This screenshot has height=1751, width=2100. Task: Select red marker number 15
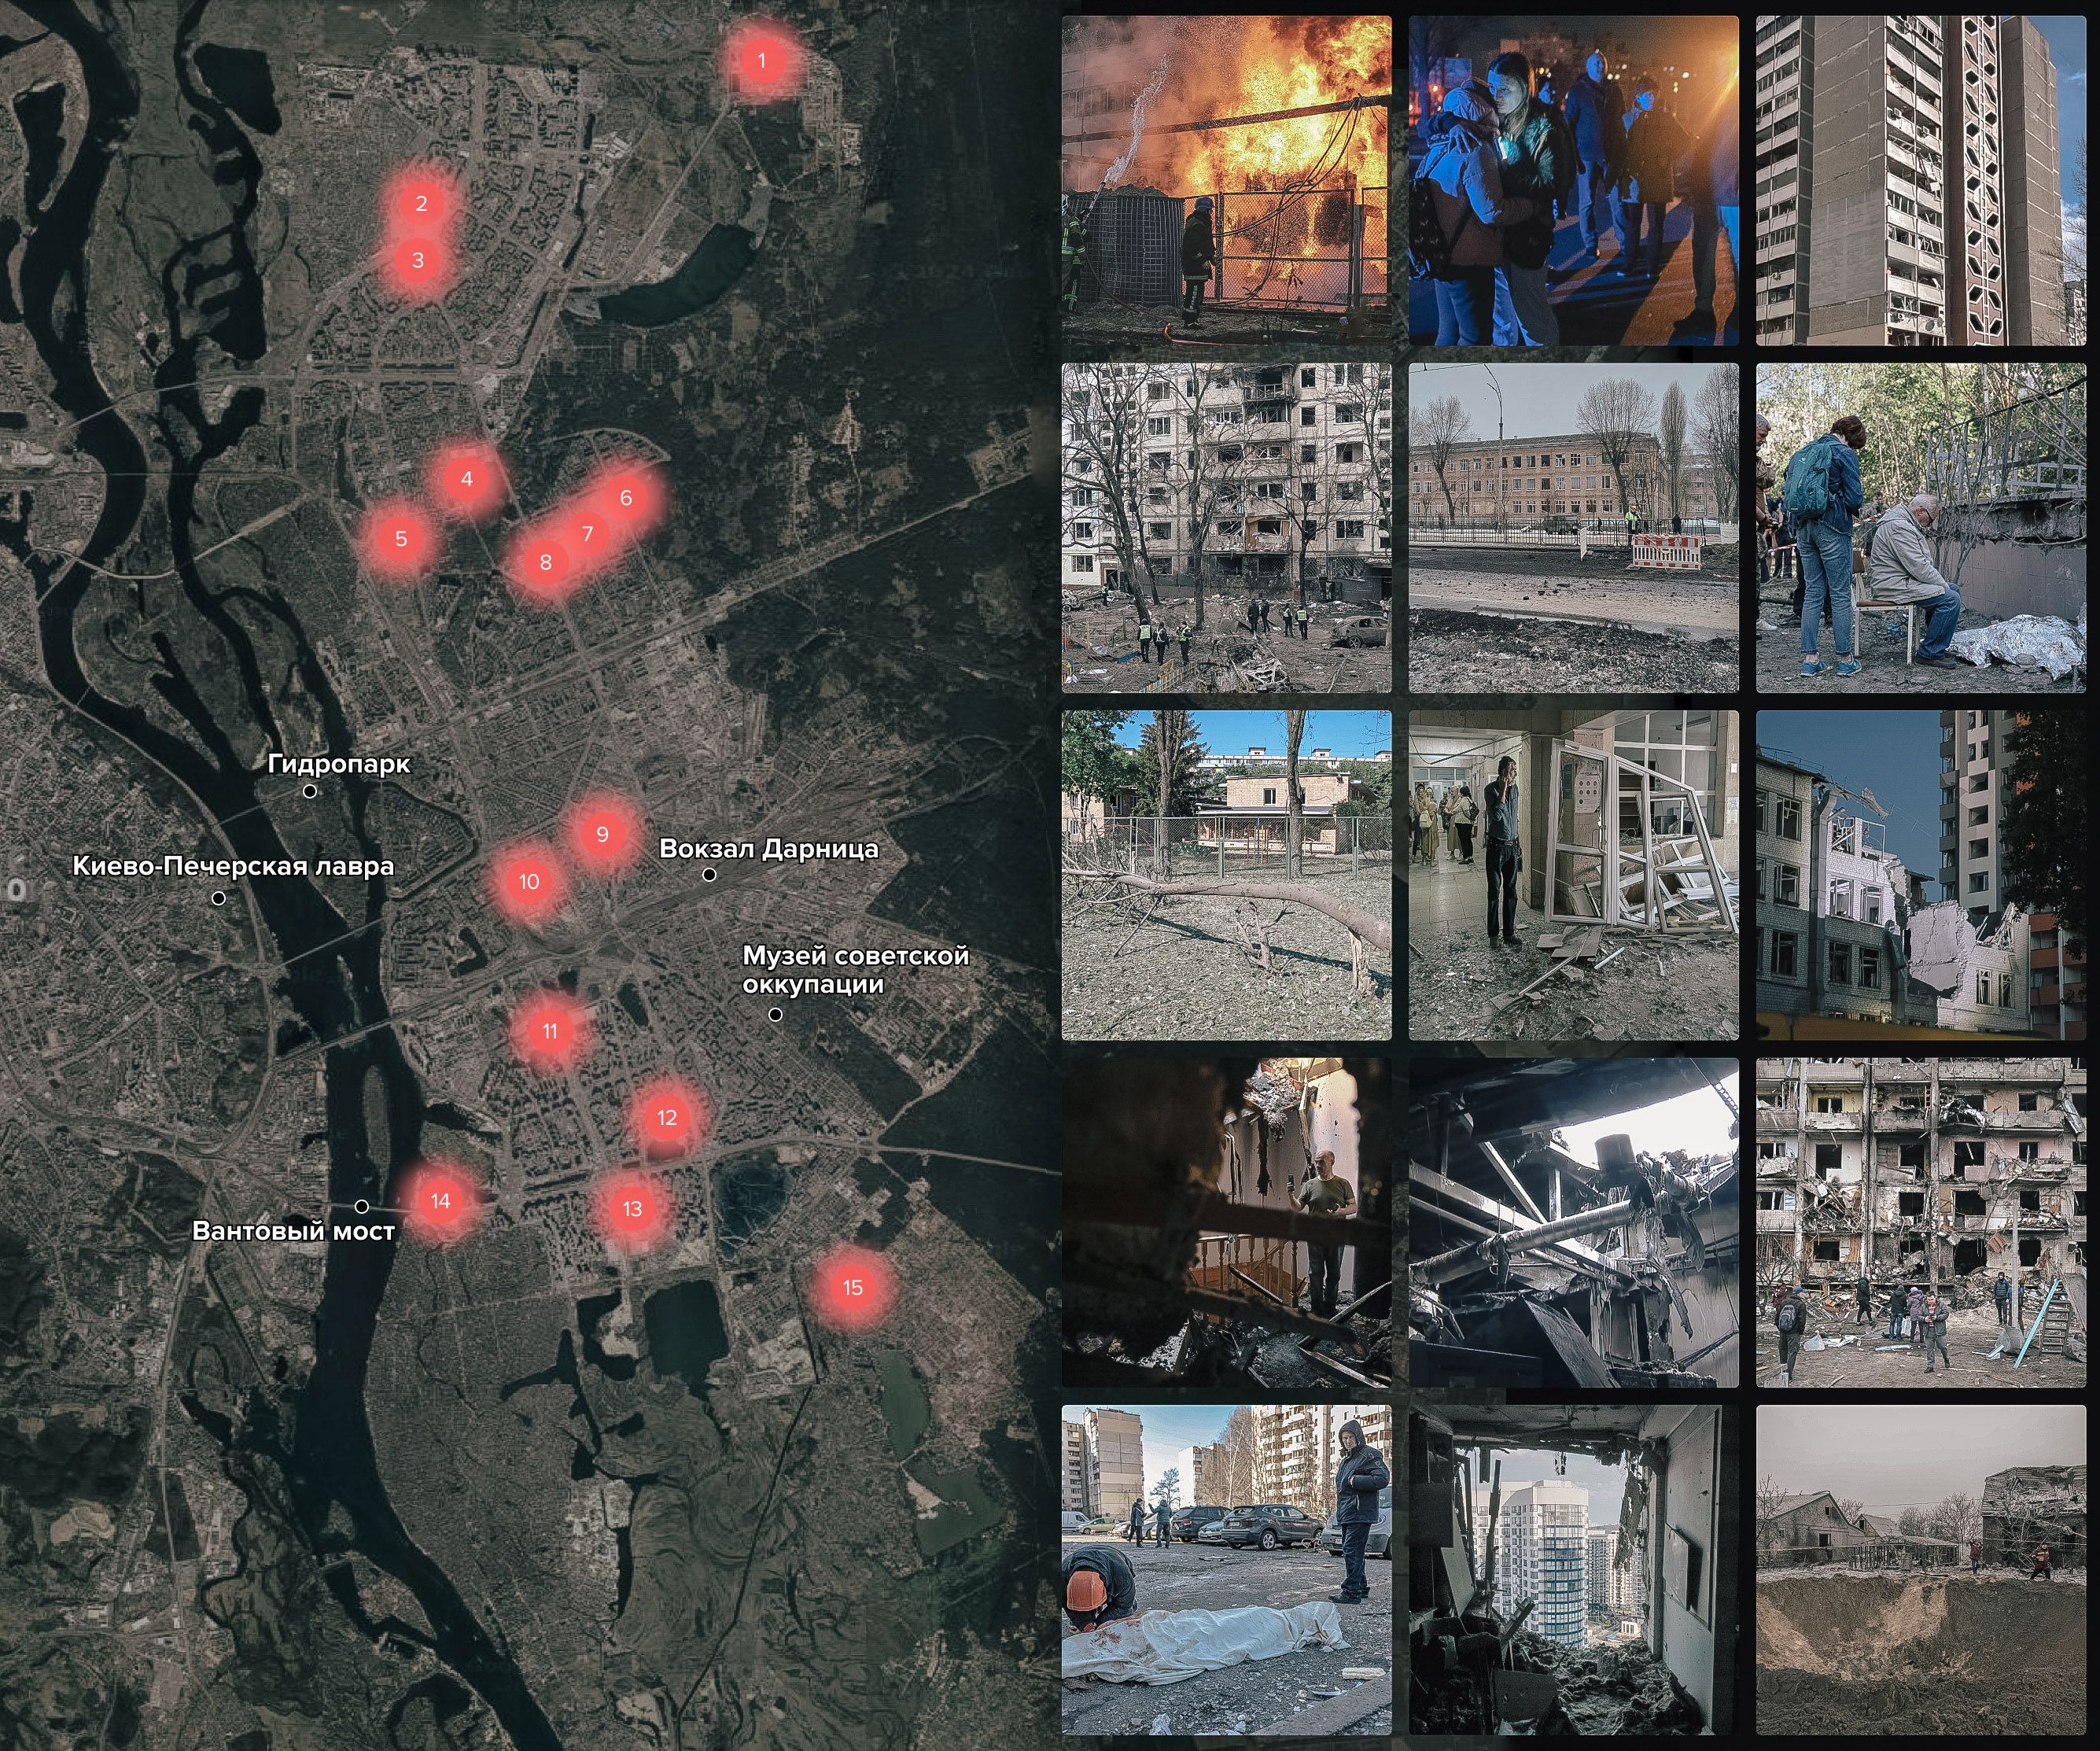(852, 1288)
